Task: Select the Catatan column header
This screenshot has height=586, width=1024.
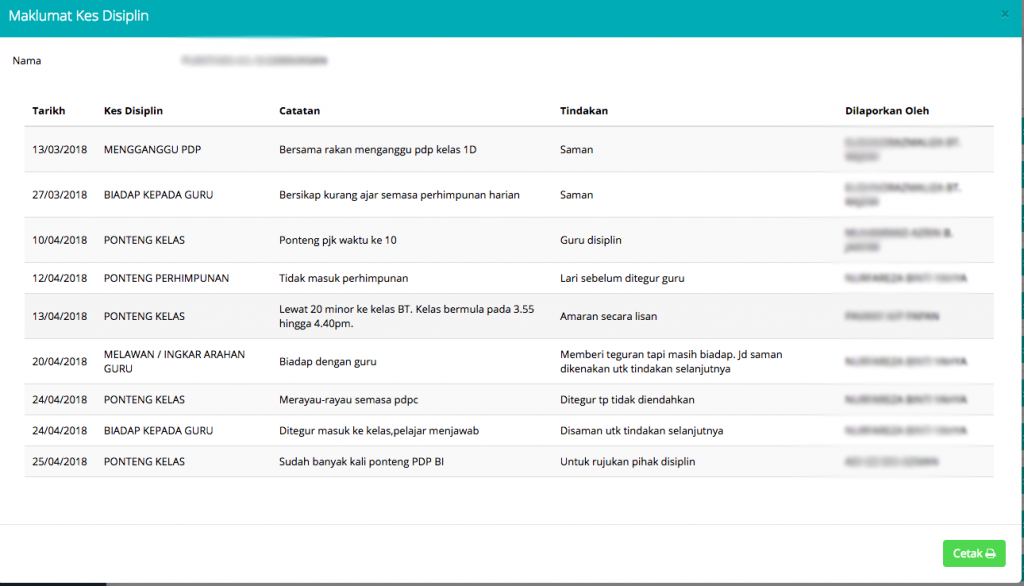Action: point(299,111)
